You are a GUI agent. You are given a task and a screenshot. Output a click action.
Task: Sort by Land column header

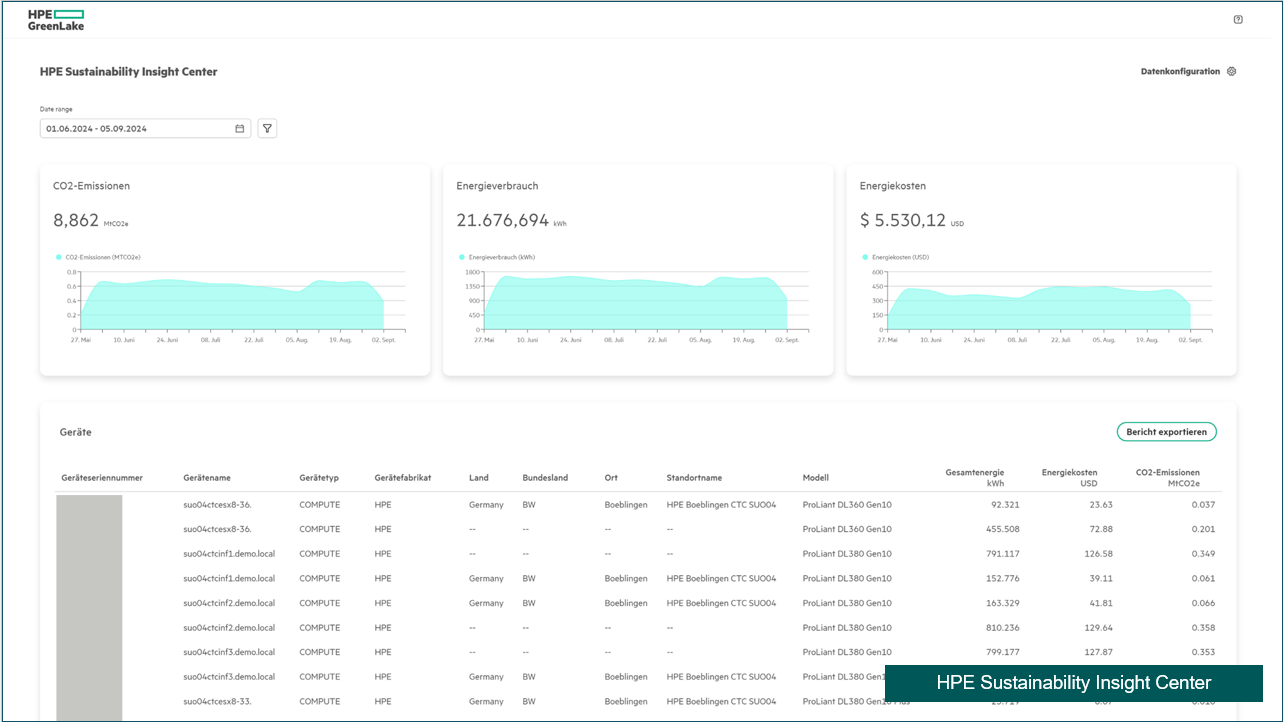[479, 478]
